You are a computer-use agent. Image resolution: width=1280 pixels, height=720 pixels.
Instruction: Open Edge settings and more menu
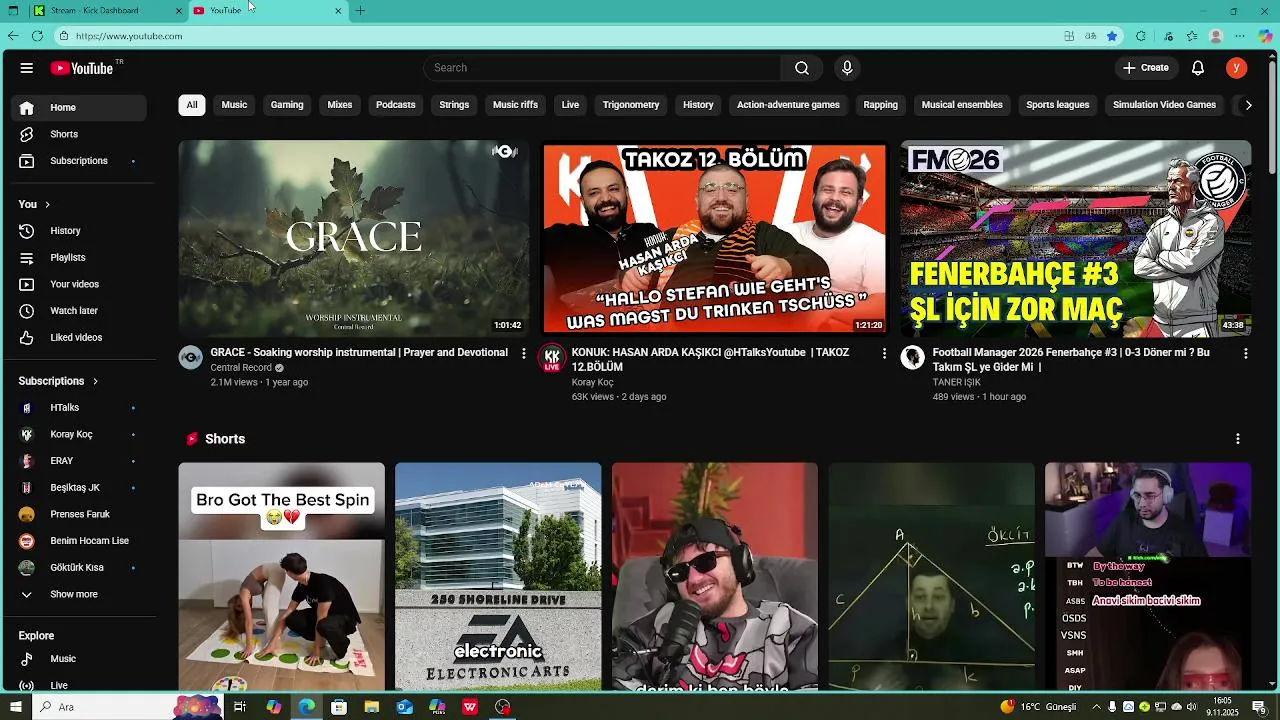click(1240, 36)
